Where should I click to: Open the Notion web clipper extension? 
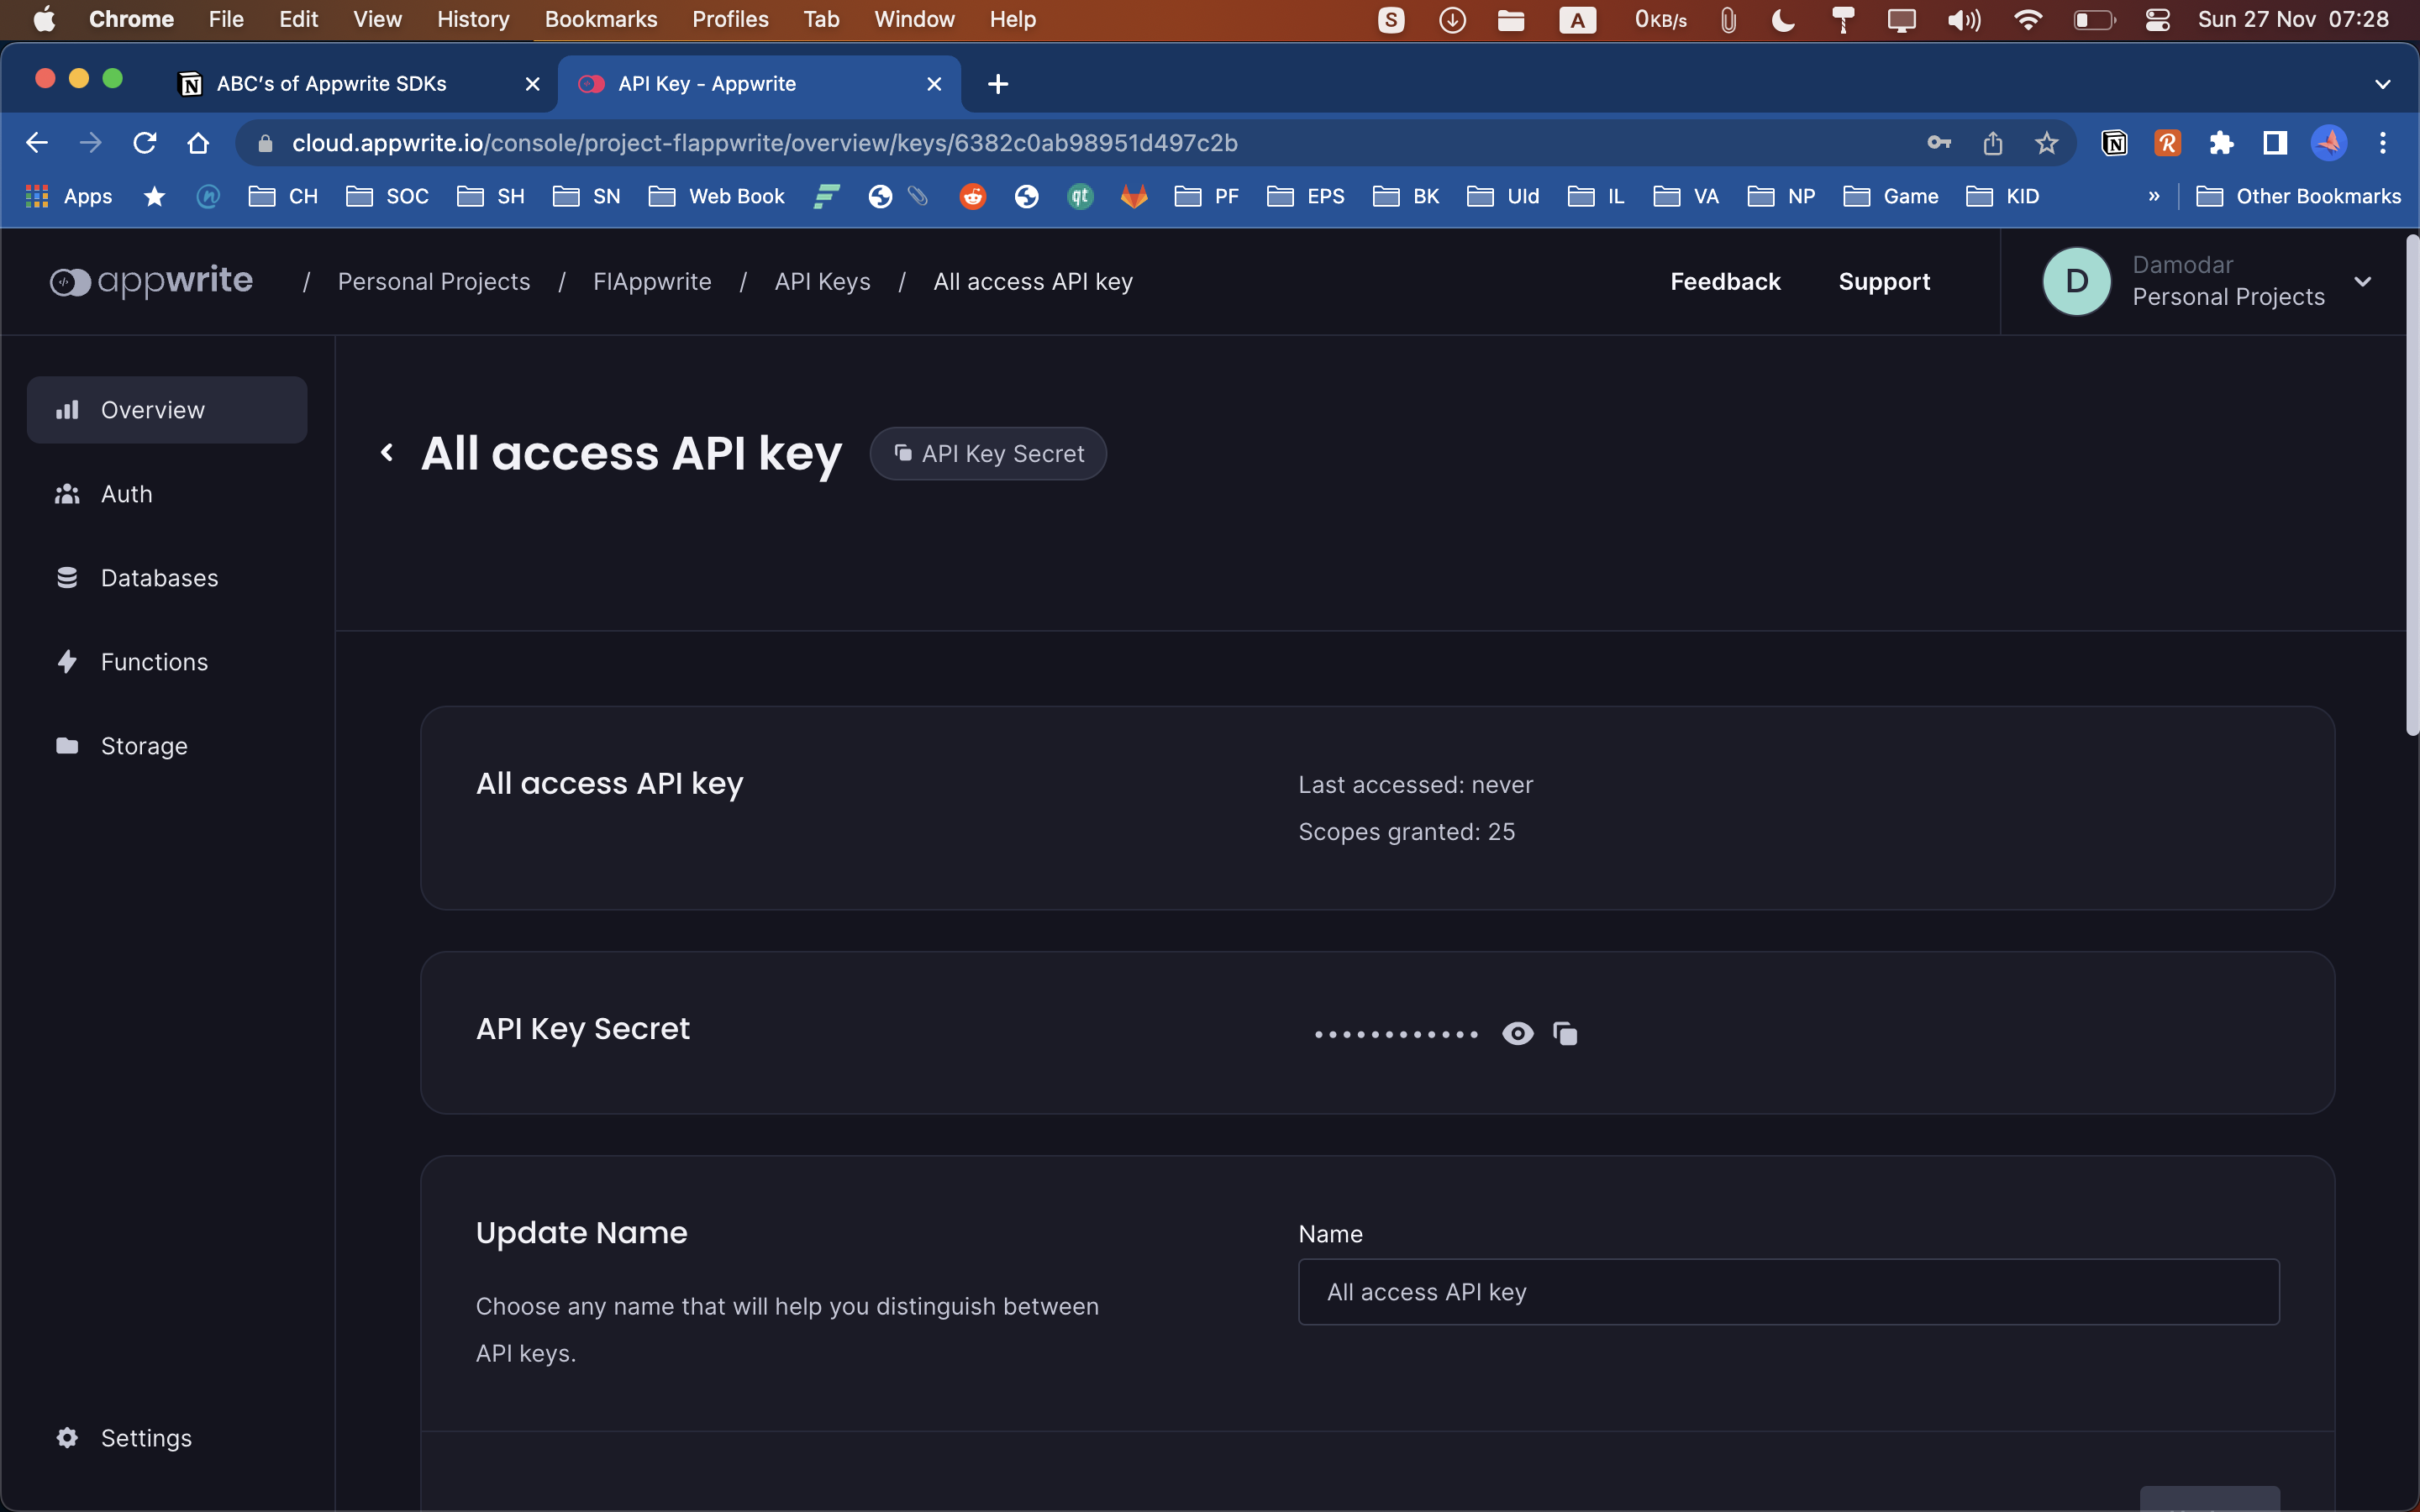click(x=2114, y=143)
